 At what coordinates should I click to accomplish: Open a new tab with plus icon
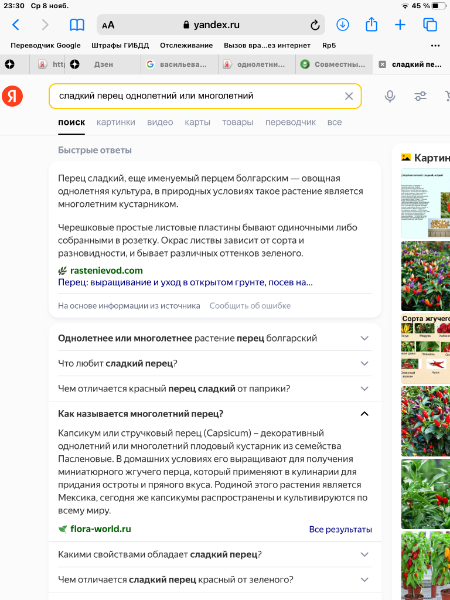400,25
